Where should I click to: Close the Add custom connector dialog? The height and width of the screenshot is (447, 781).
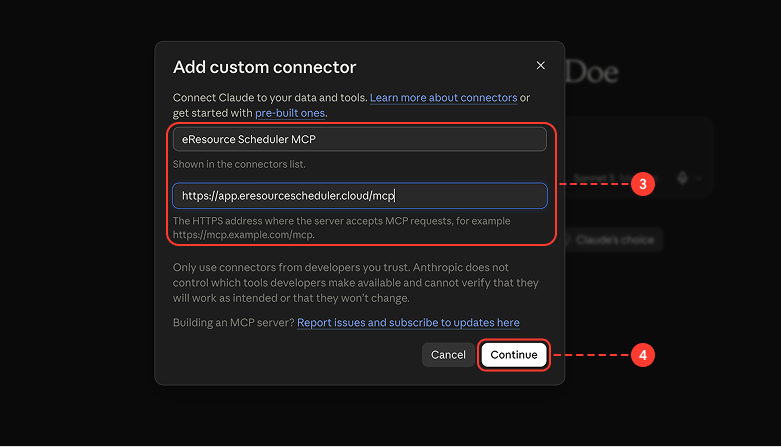540,66
